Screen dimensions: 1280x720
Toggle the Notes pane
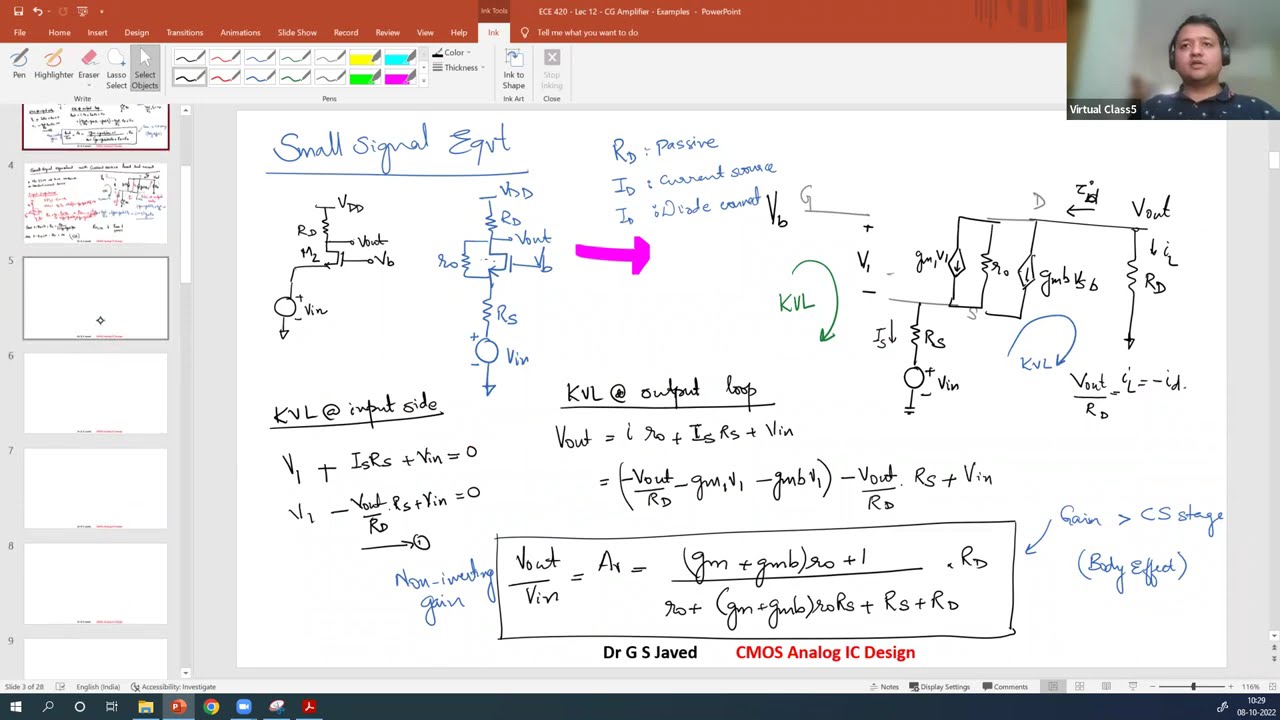(x=884, y=687)
